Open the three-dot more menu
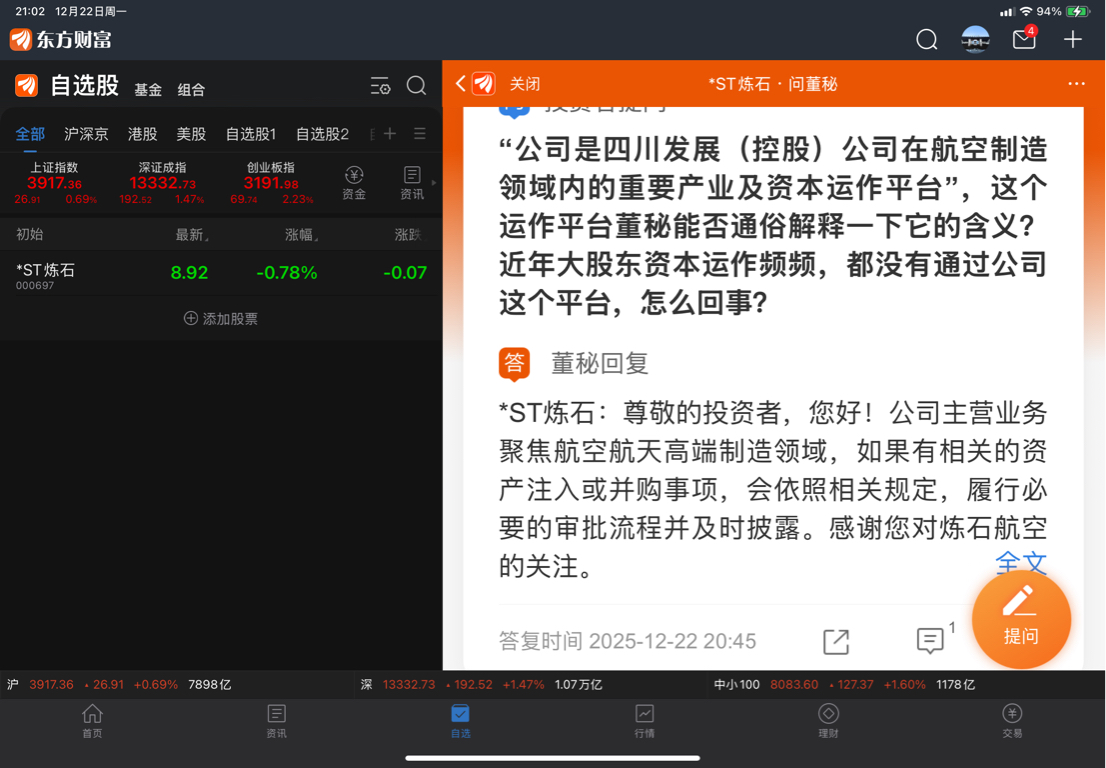Image resolution: width=1106 pixels, height=768 pixels. (x=1076, y=84)
